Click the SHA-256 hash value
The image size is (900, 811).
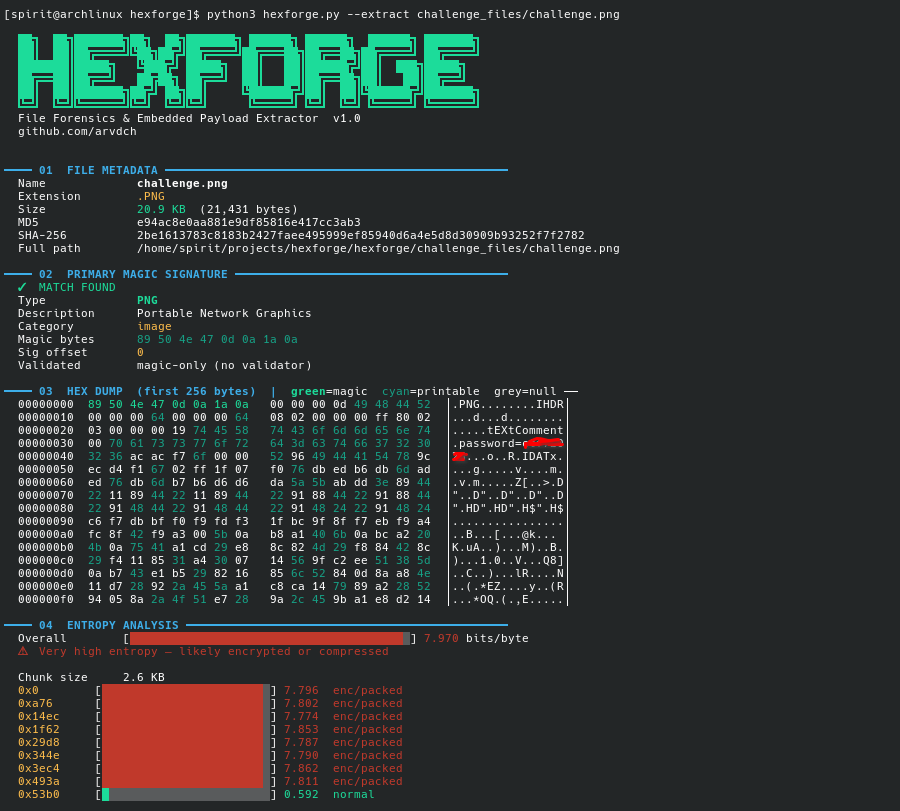click(x=360, y=235)
